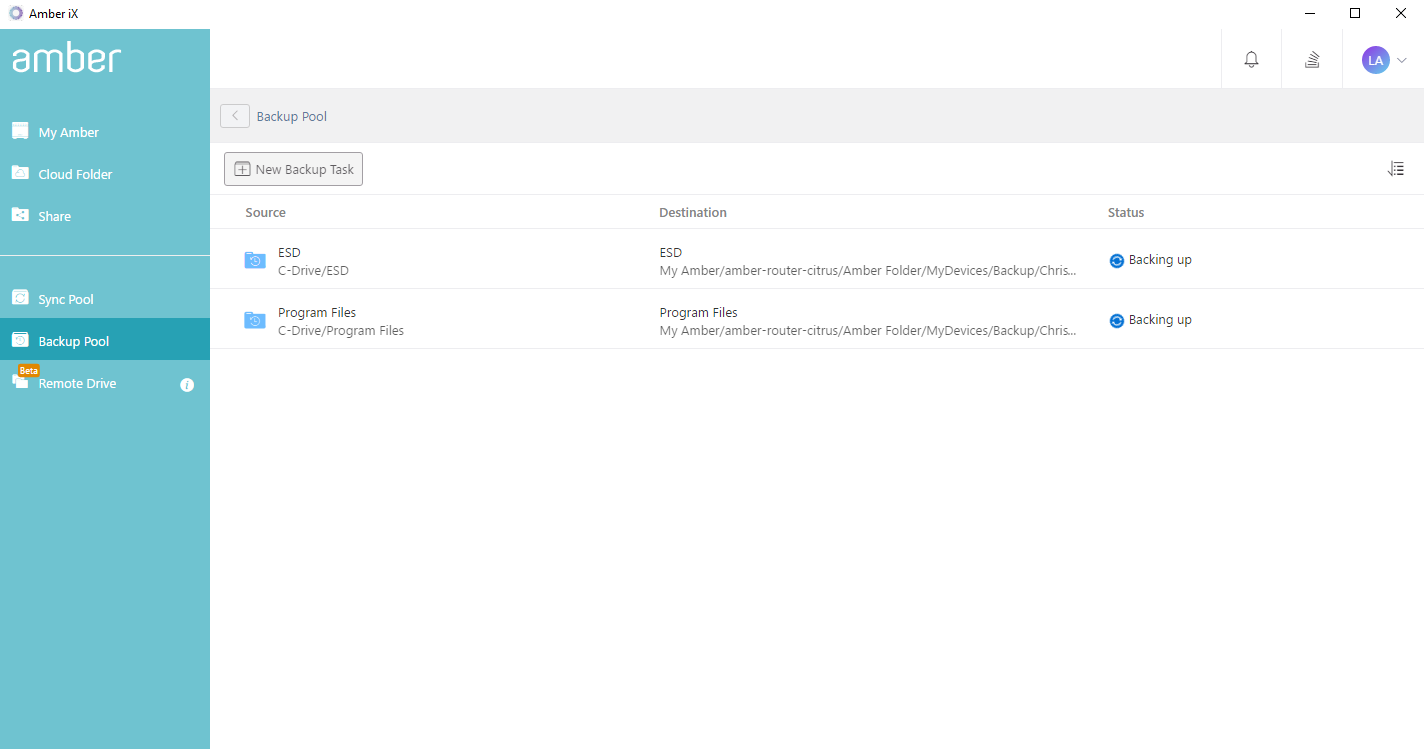Select the sort order icon above the task list
The image size is (1424, 749).
click(x=1396, y=168)
